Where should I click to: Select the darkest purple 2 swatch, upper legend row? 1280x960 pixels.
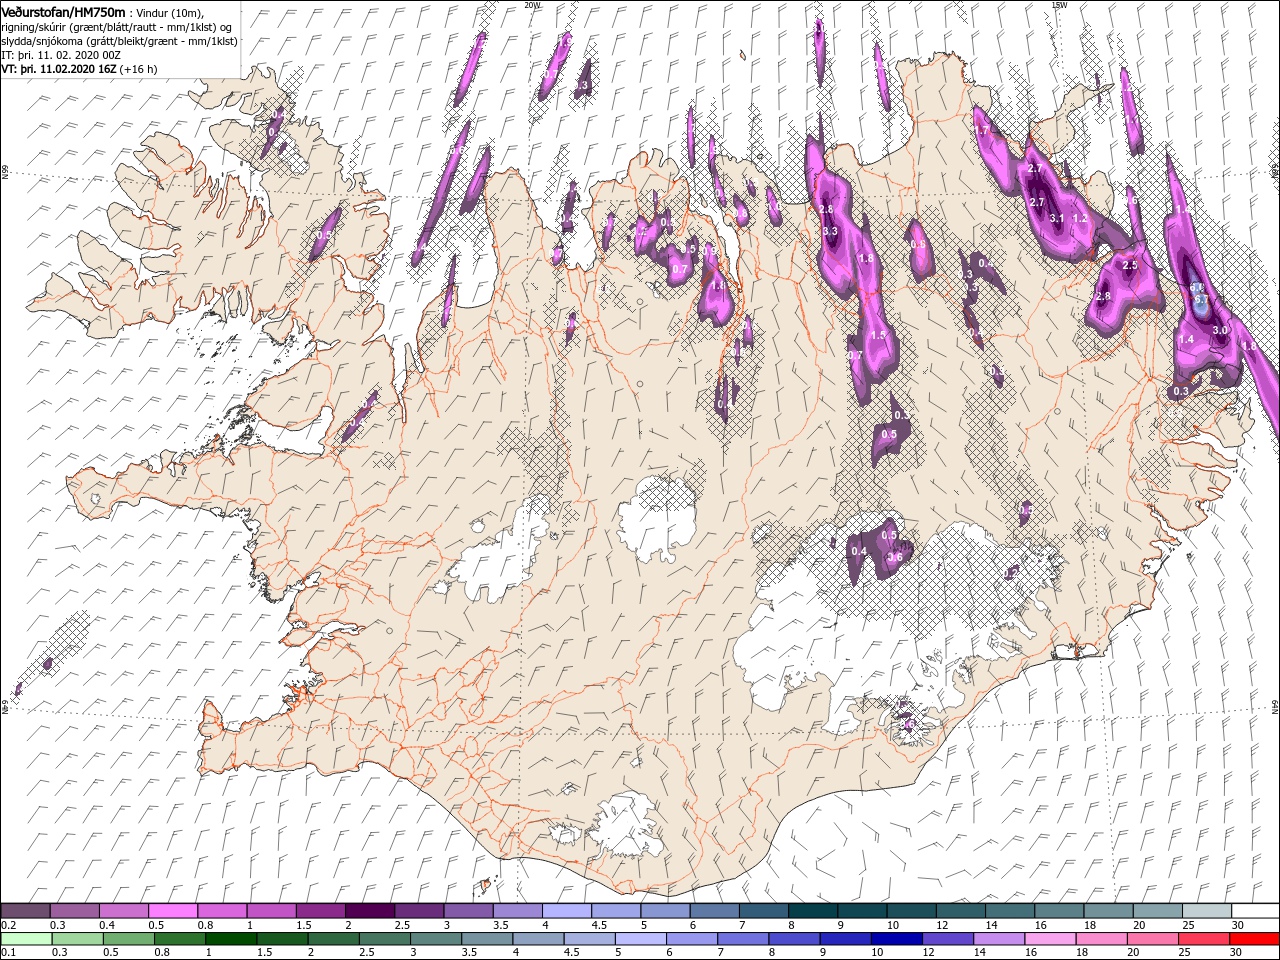click(369, 911)
